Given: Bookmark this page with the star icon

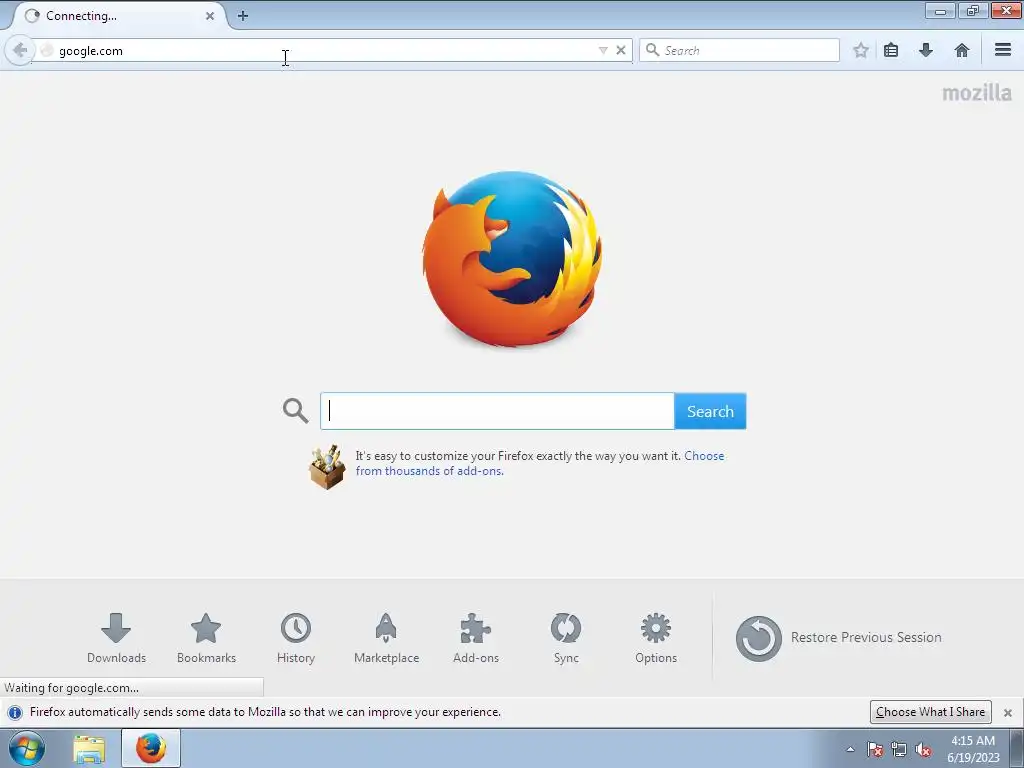Looking at the screenshot, I should (x=861, y=50).
